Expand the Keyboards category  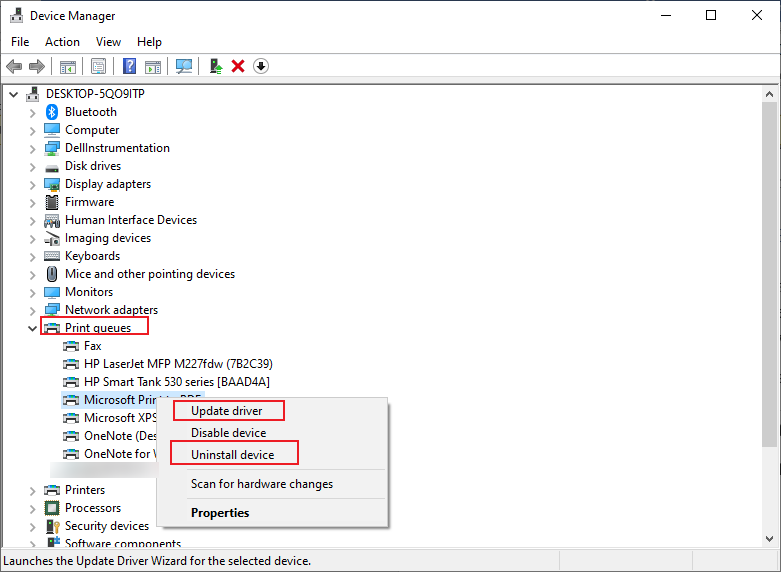32,257
